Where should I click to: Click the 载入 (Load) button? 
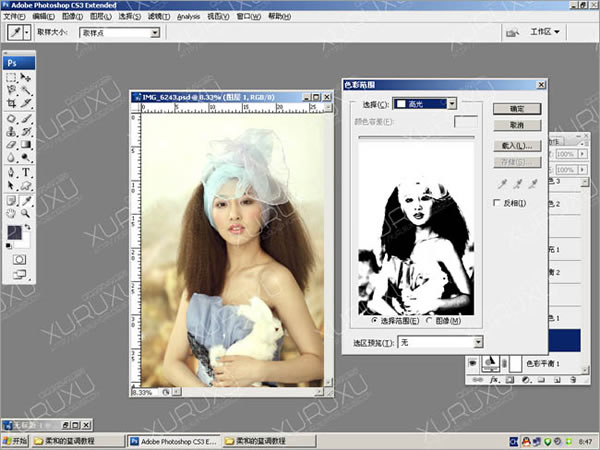518,146
